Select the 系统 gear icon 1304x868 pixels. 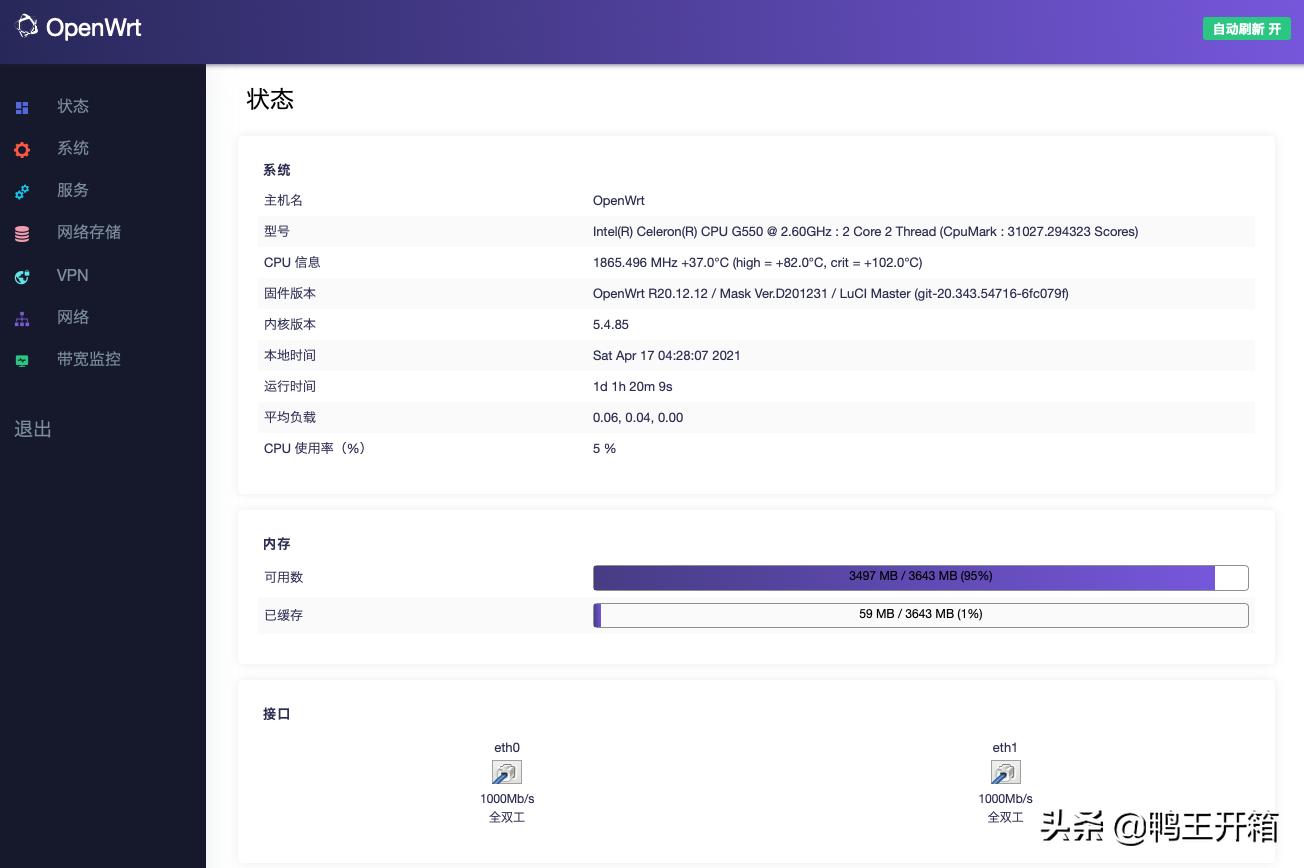coord(22,150)
